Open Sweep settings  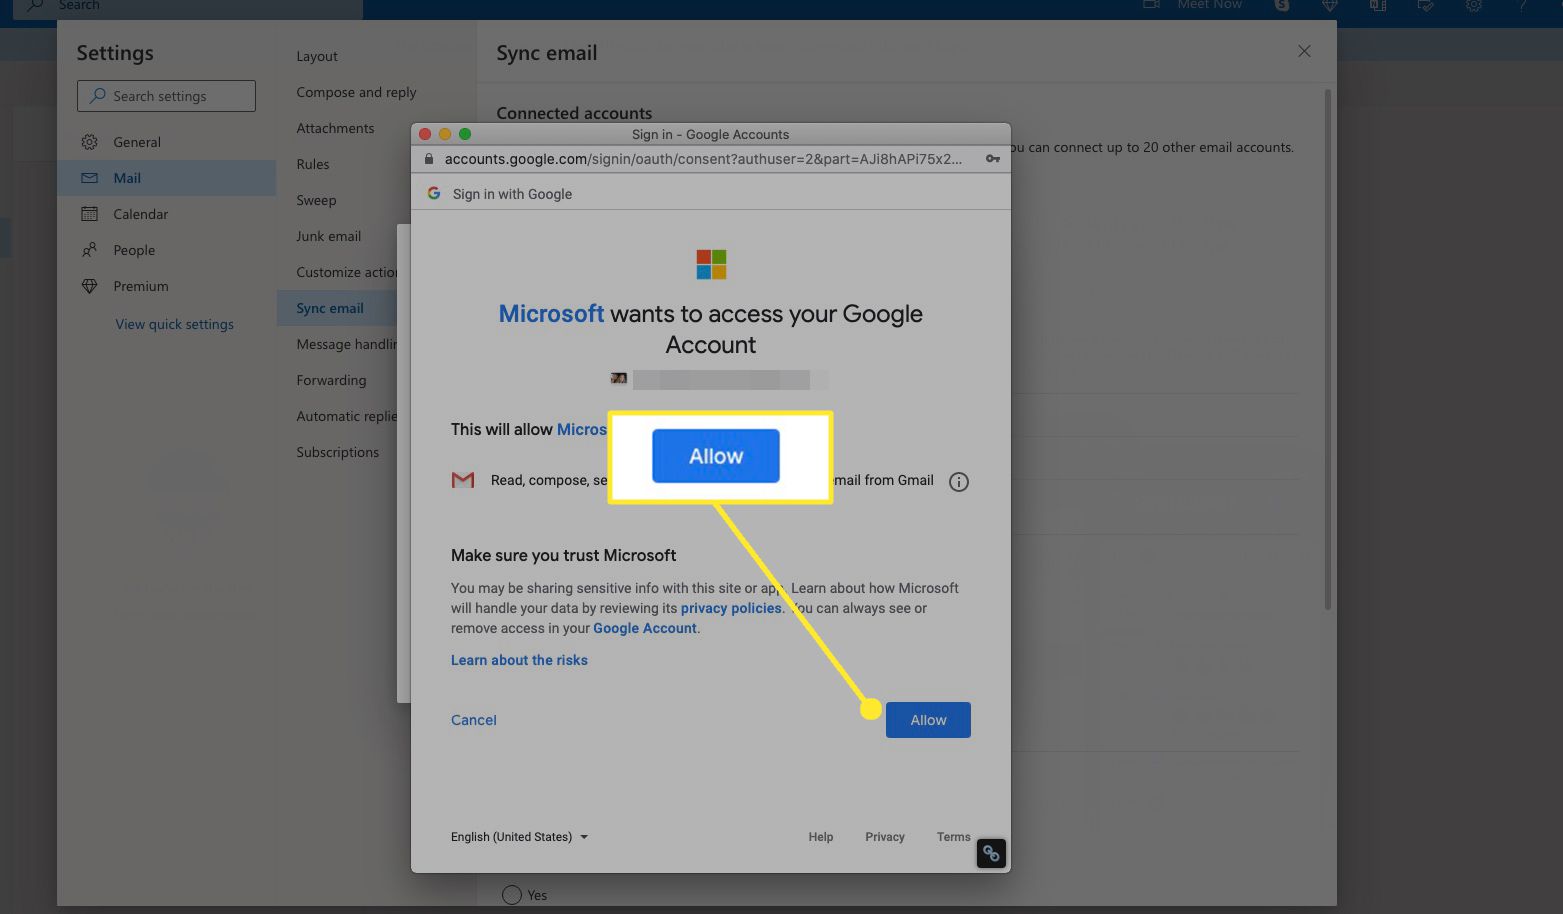point(316,200)
